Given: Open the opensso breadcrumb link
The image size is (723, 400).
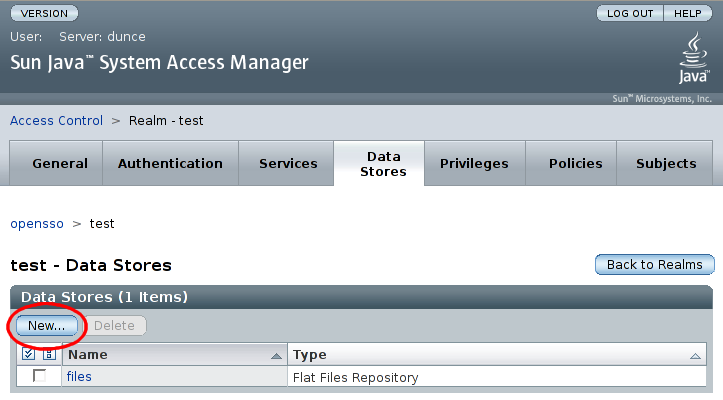Looking at the screenshot, I should coord(37,224).
